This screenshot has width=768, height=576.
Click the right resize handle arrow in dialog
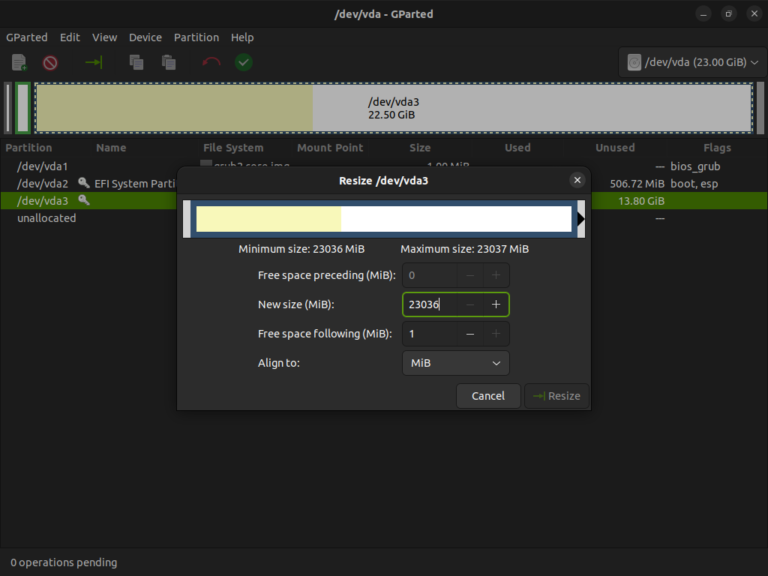581,219
